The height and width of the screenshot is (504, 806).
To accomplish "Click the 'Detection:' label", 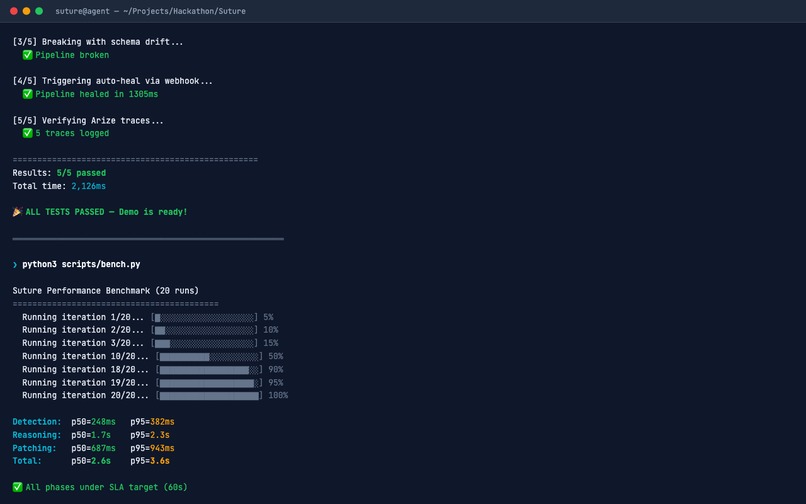I will 36,422.
